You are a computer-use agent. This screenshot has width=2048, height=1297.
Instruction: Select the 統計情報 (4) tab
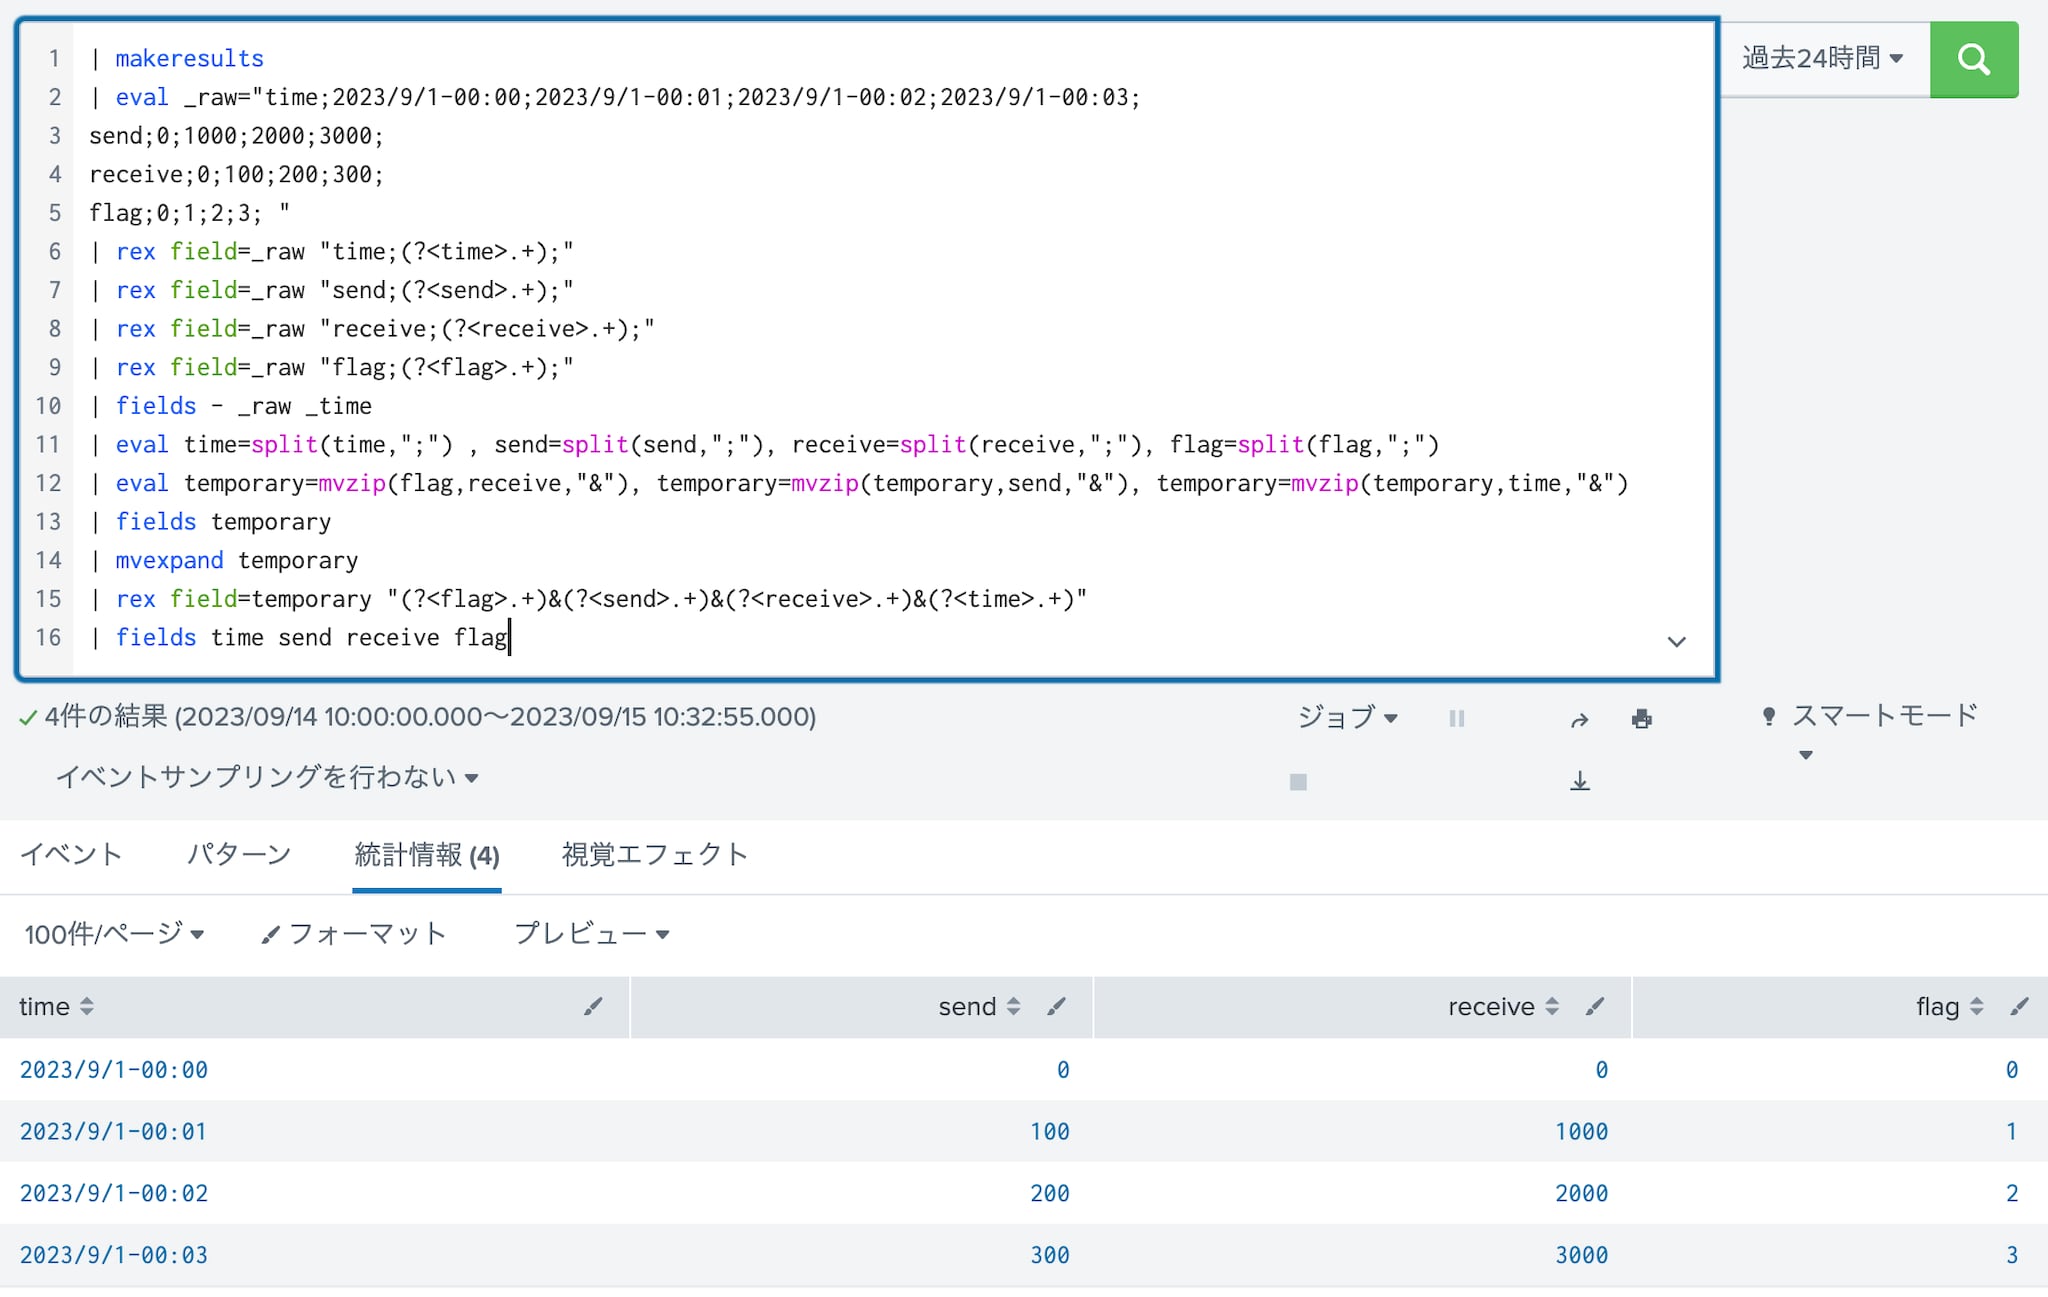click(427, 855)
